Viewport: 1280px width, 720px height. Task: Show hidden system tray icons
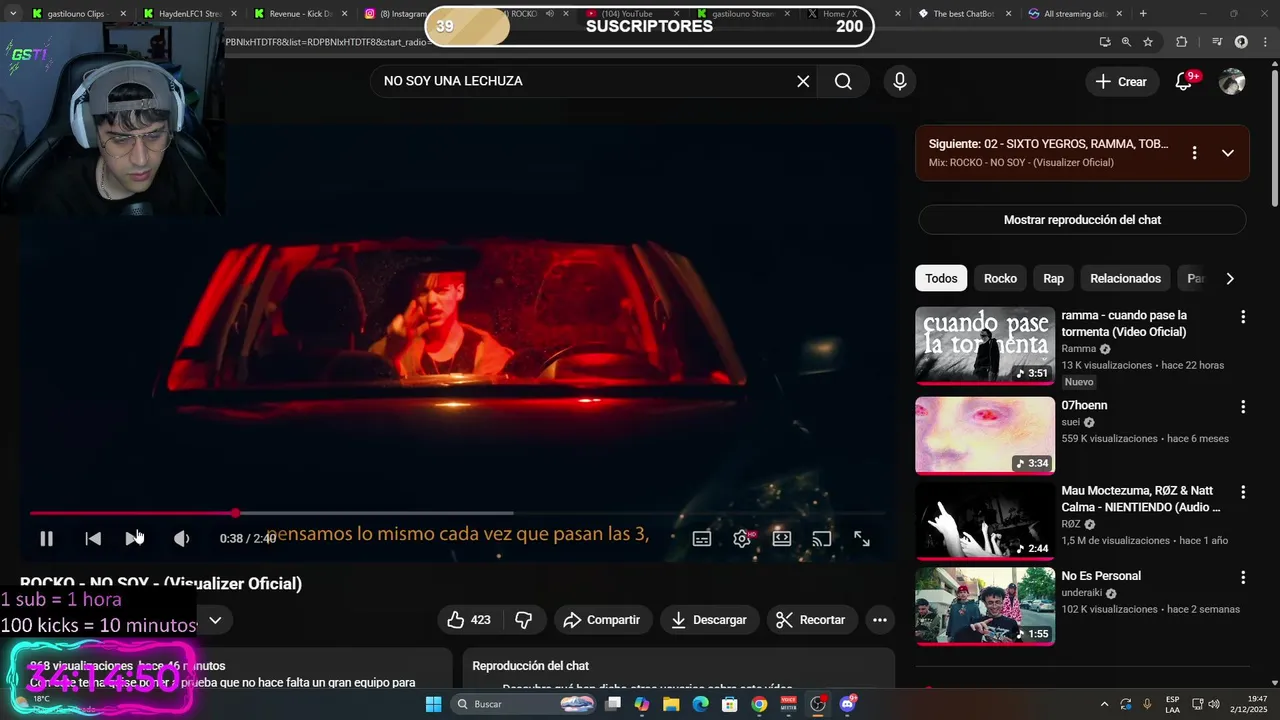(1104, 704)
